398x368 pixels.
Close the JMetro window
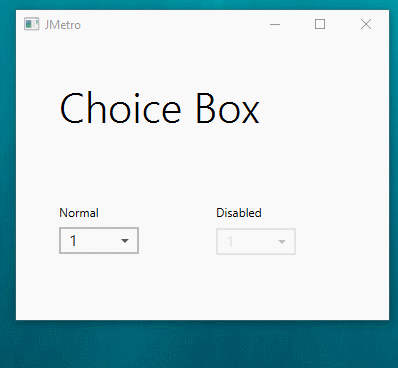[x=366, y=24]
